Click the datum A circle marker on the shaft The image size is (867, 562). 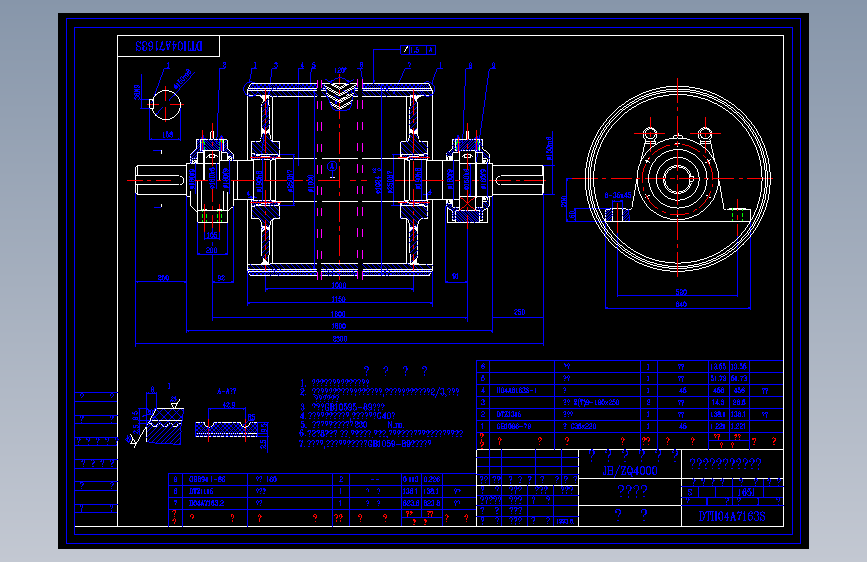332,166
